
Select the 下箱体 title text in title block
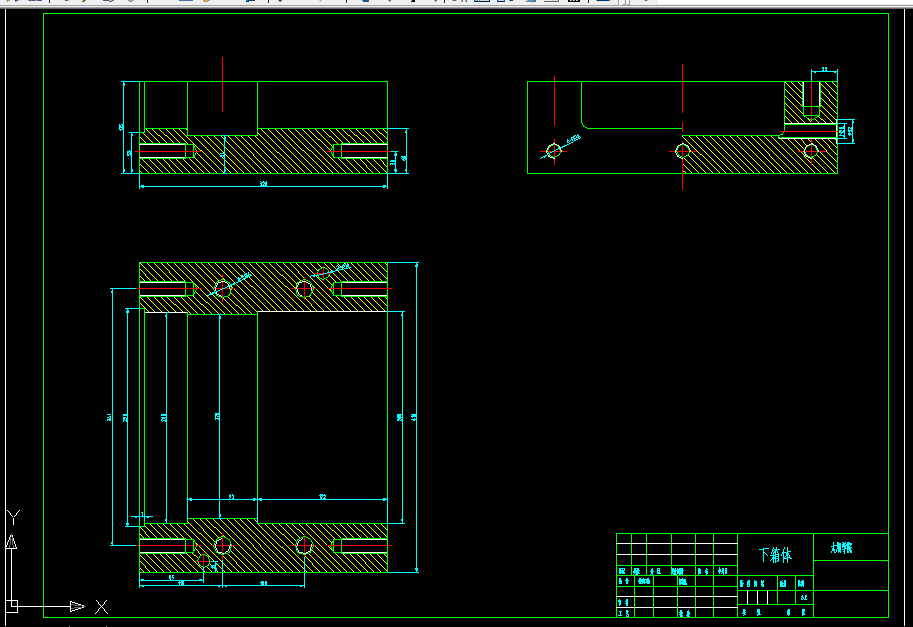[x=775, y=555]
